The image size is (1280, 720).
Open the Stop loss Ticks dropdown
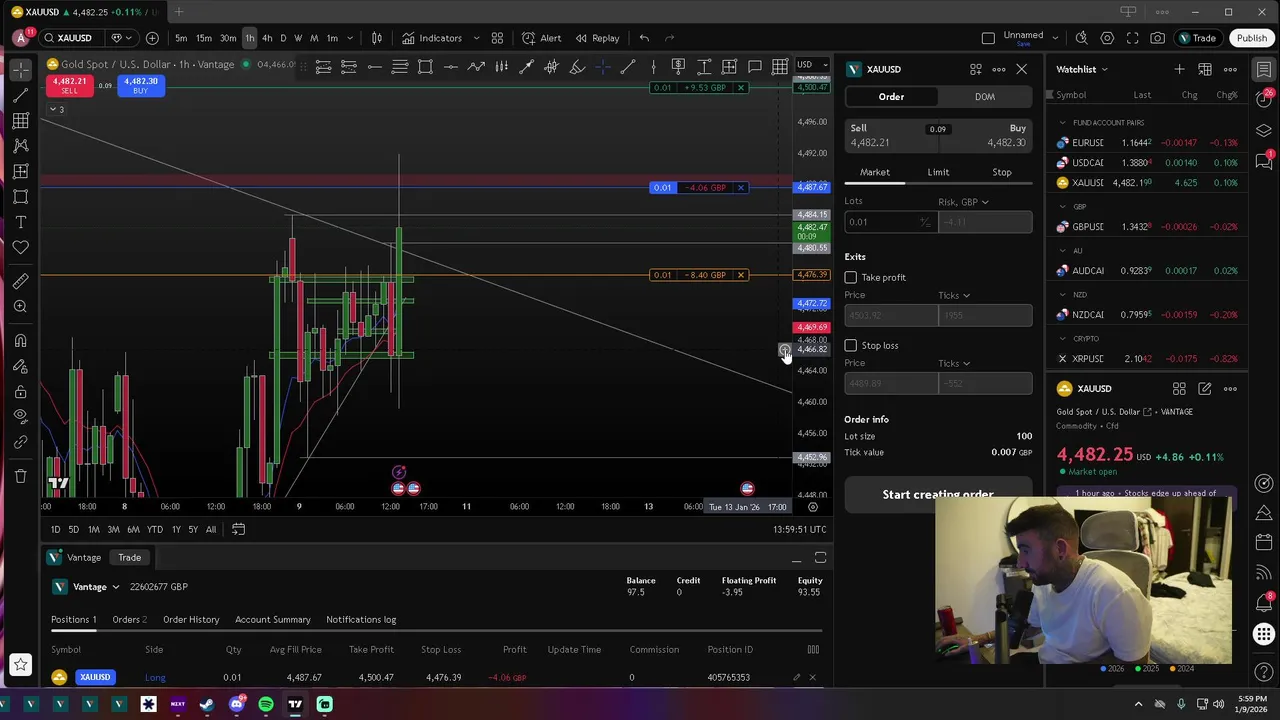point(954,363)
